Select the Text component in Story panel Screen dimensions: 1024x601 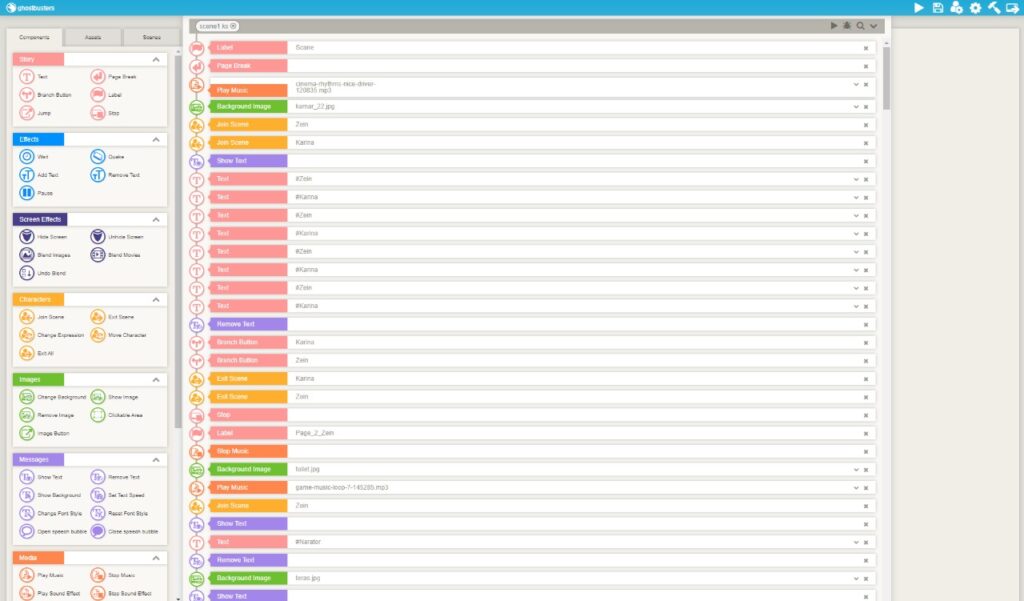(27, 76)
